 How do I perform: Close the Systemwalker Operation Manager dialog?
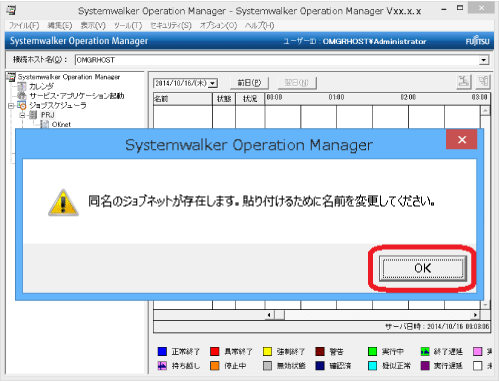tap(462, 140)
